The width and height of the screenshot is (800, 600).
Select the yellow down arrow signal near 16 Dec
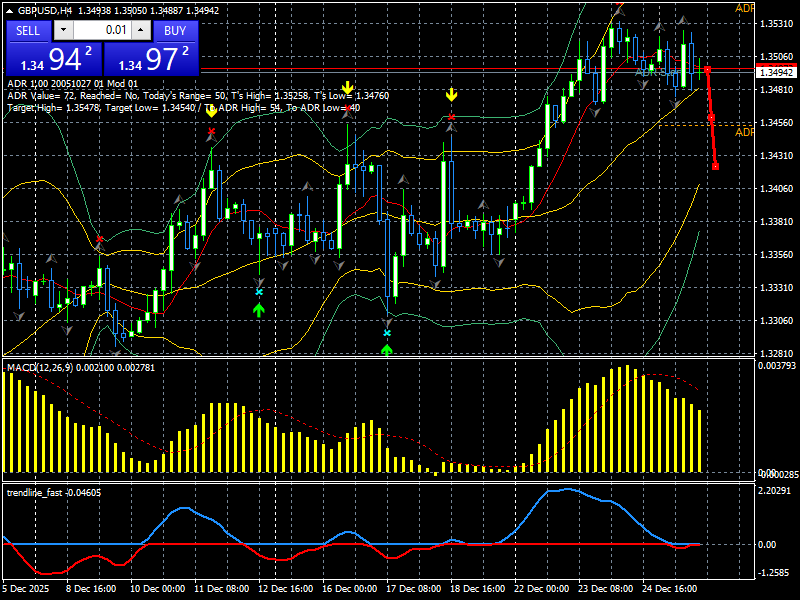click(347, 88)
